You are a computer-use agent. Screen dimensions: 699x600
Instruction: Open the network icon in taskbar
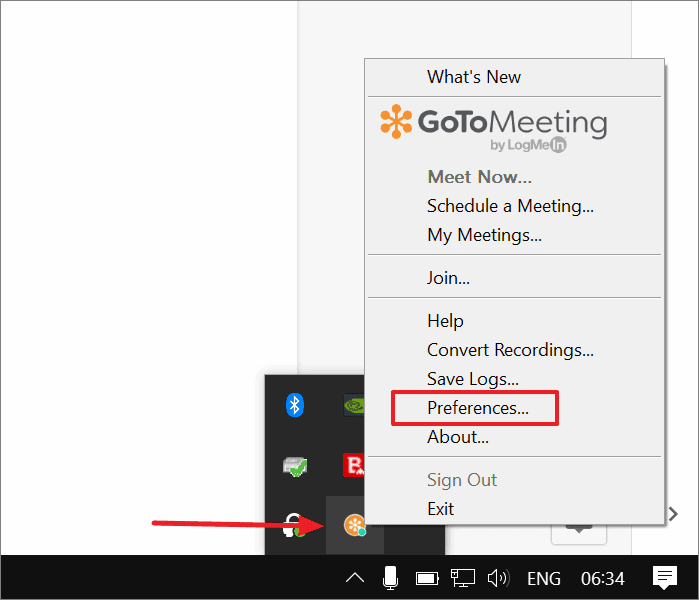pyautogui.click(x=463, y=578)
